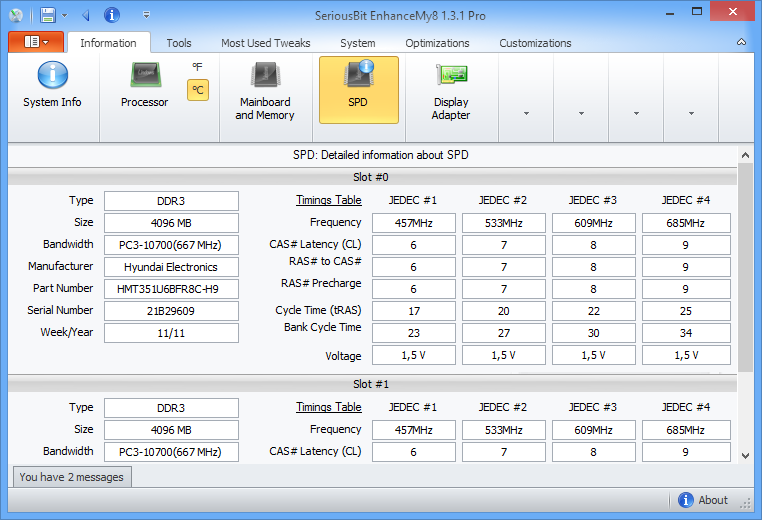Screen dimensions: 762x520
Task: Open the customize quick access toolbar dropdown
Action: [146, 15]
